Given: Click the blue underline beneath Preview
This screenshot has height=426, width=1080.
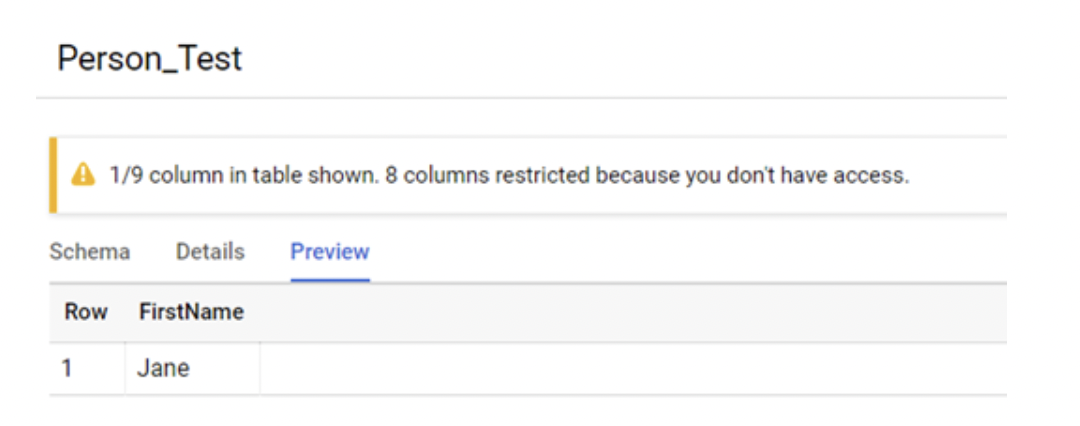Looking at the screenshot, I should pos(330,279).
